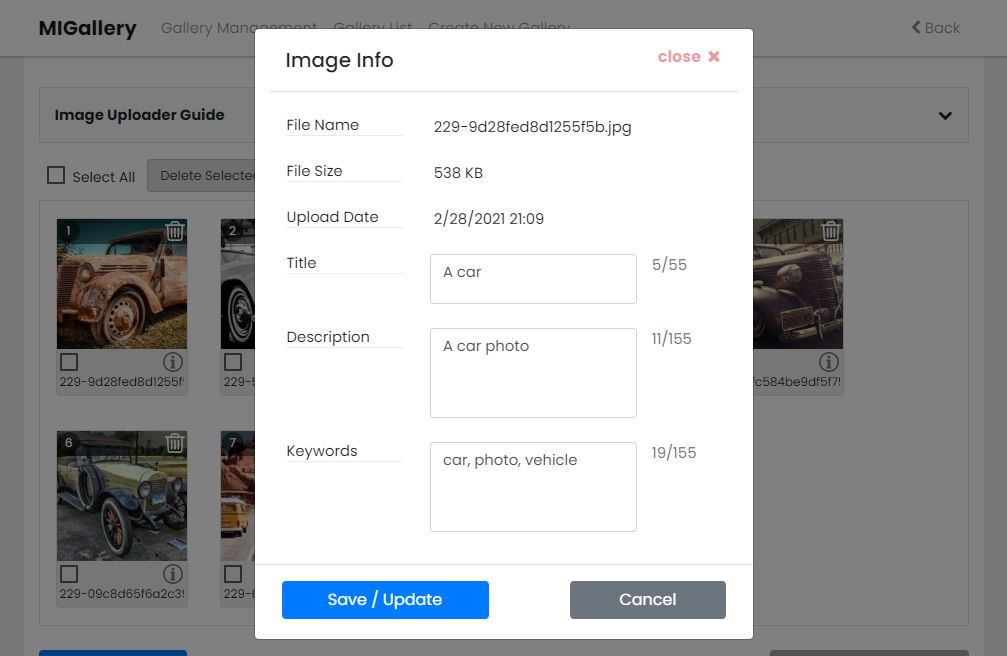Open info icon for image 6

tap(173, 574)
